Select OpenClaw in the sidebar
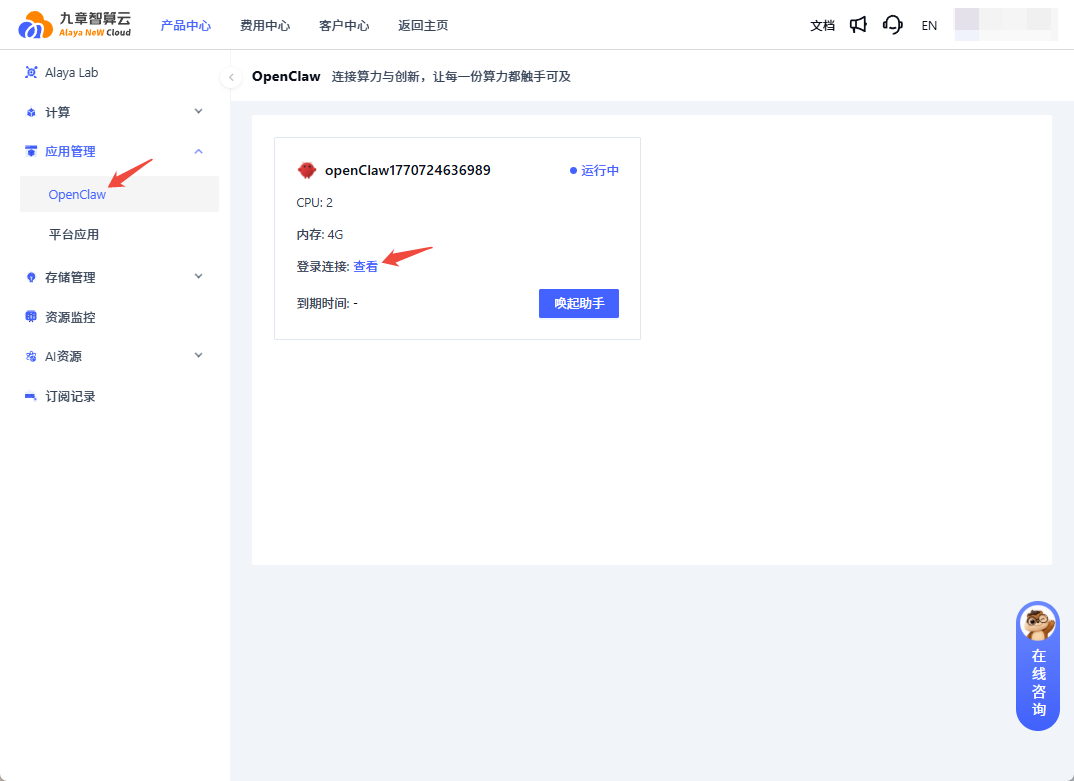The image size is (1074, 781). [x=119, y=194]
